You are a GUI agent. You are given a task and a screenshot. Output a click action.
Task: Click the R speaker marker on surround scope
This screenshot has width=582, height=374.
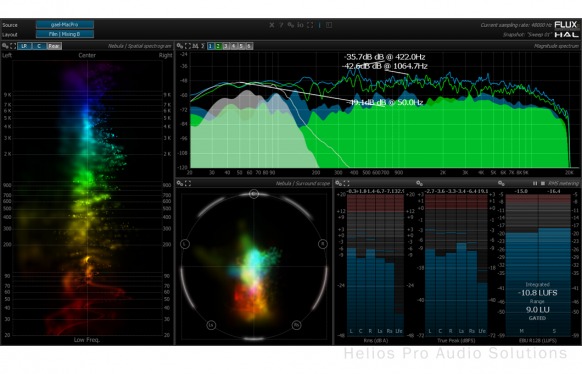tap(323, 244)
